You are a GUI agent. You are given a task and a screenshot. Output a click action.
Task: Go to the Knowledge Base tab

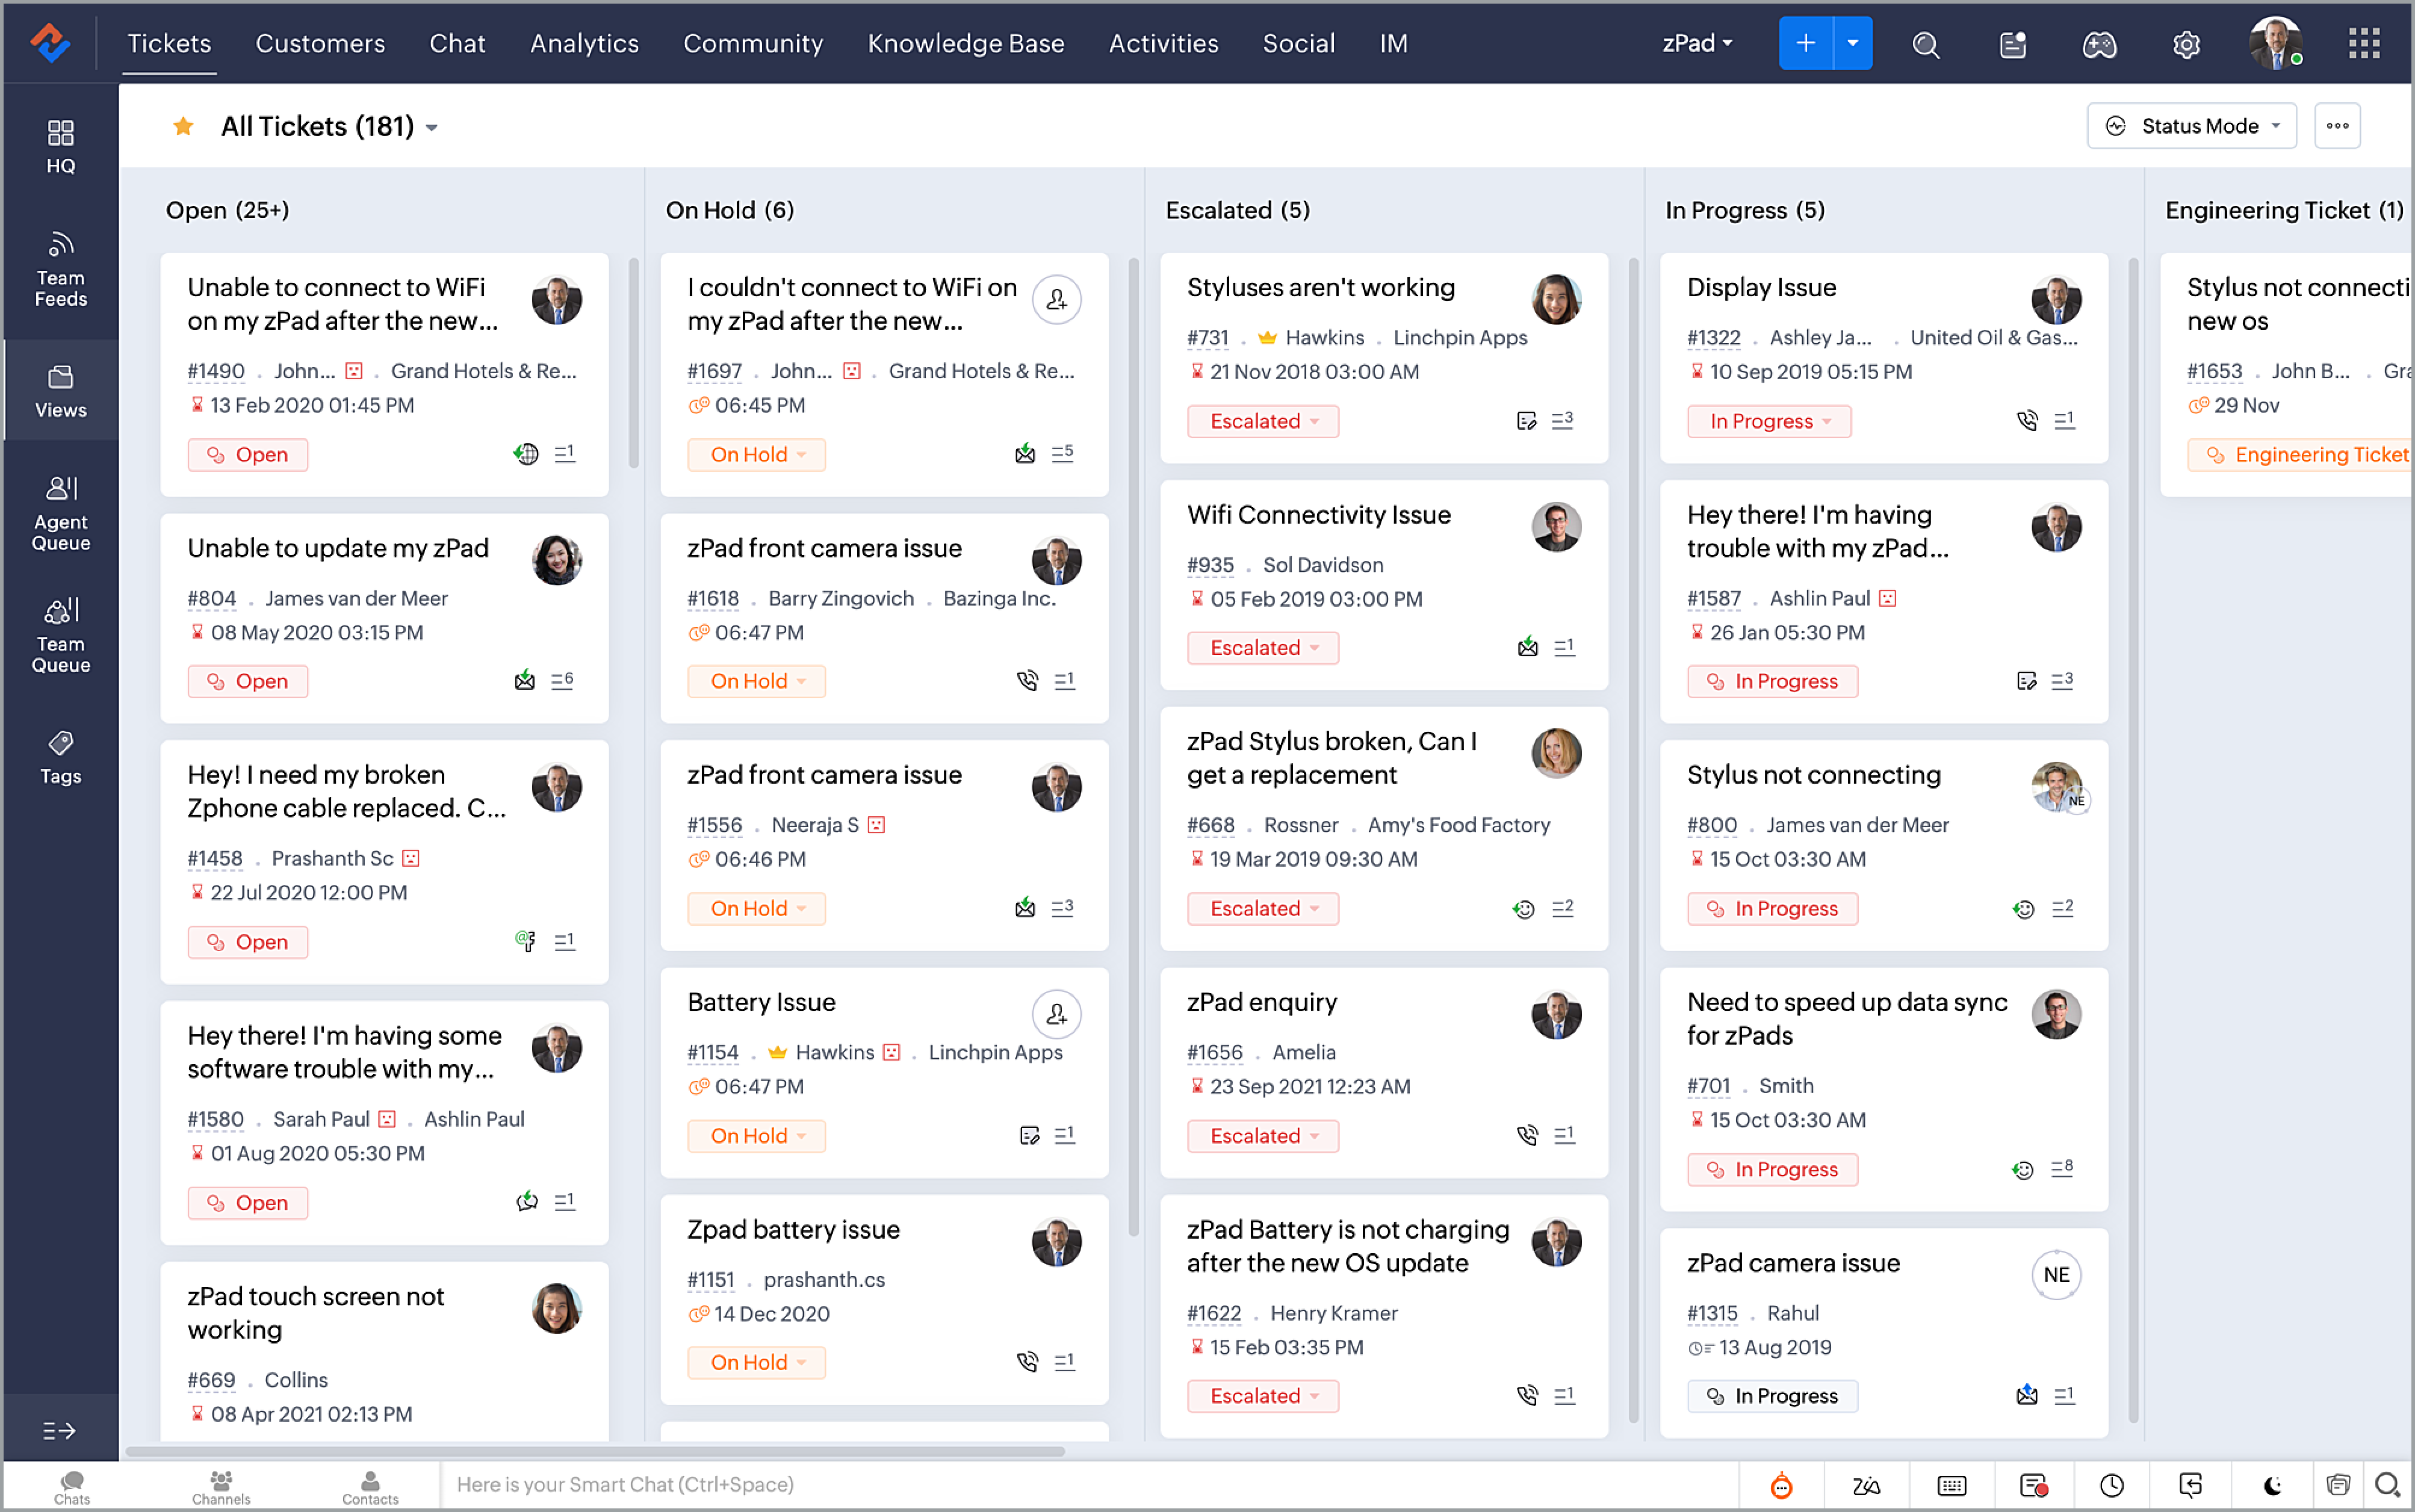click(x=965, y=44)
